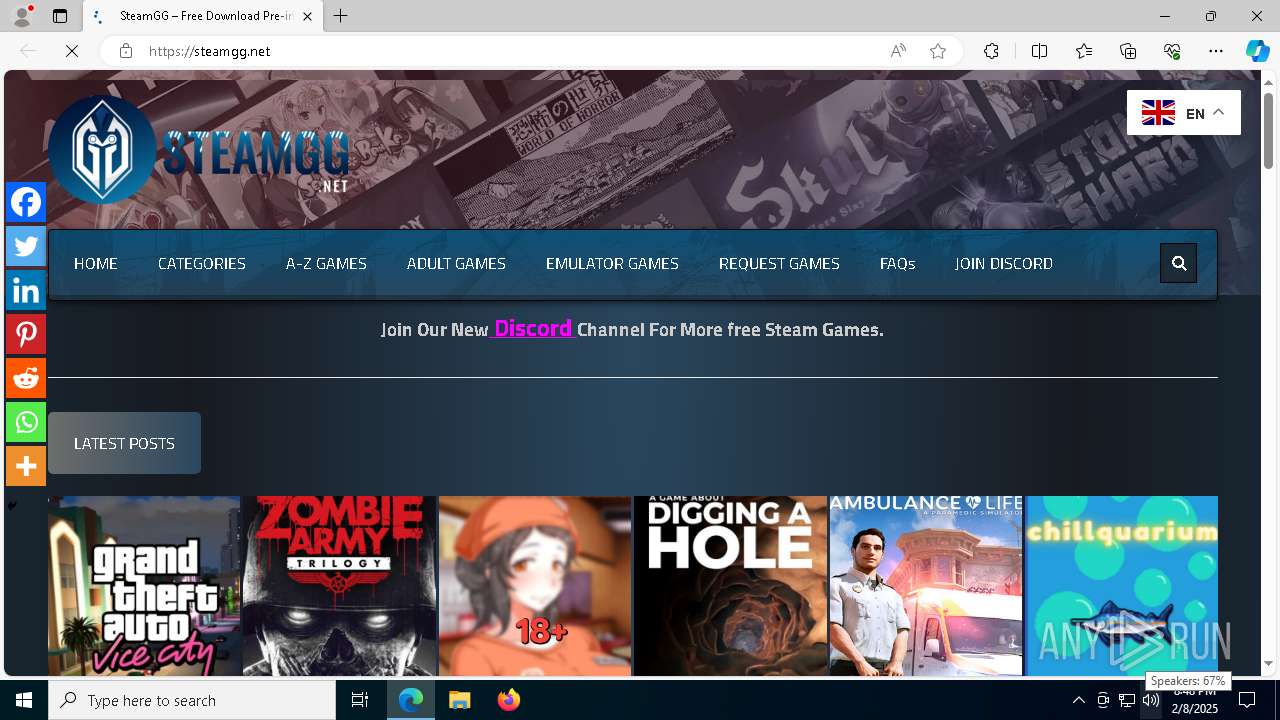Hide the social share sidebar arrow
Image resolution: width=1280 pixels, height=720 pixels.
coord(12,506)
